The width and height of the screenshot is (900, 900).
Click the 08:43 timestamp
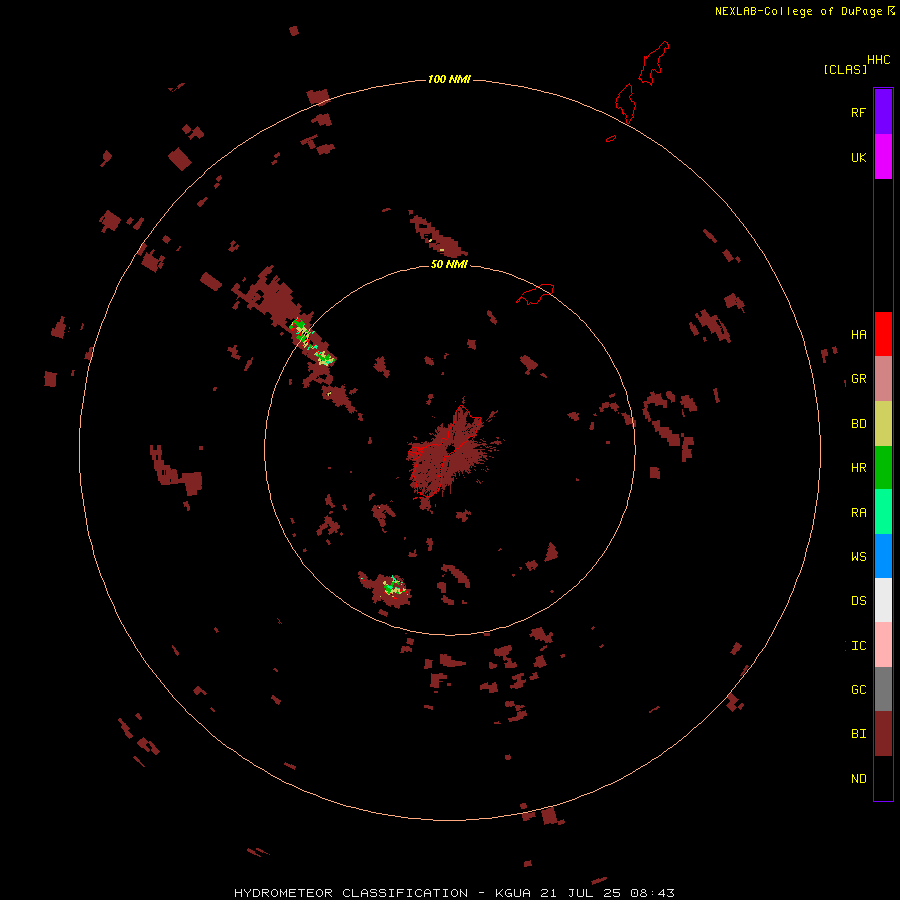(652, 893)
